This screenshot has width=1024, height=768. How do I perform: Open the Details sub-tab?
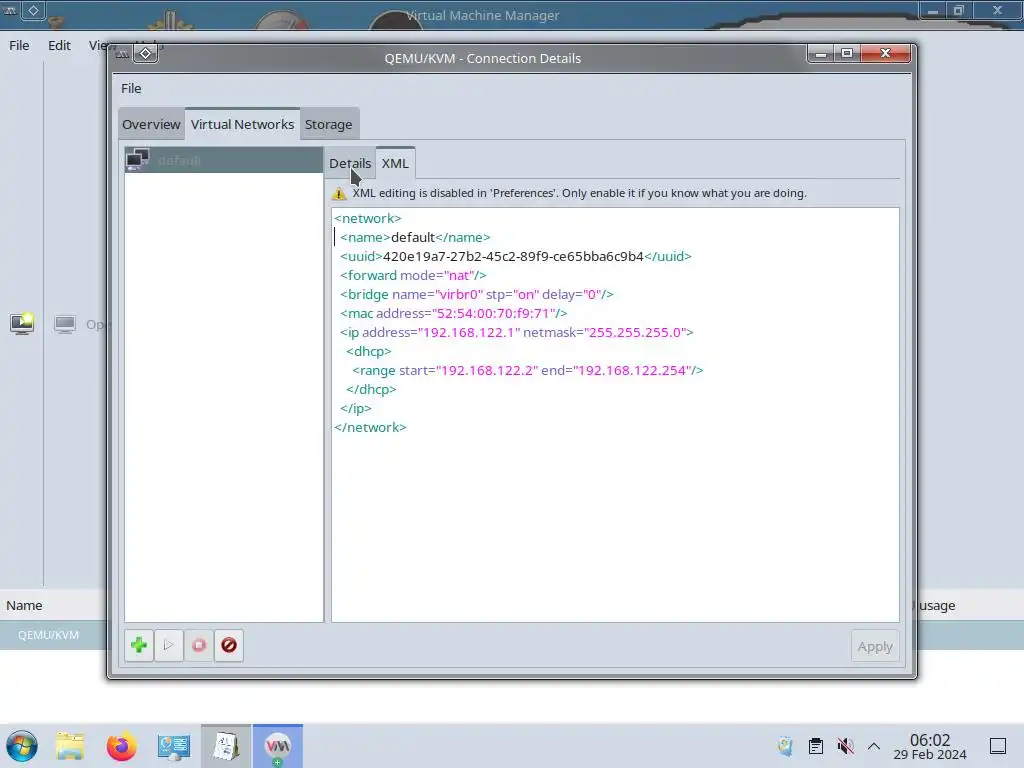(350, 163)
